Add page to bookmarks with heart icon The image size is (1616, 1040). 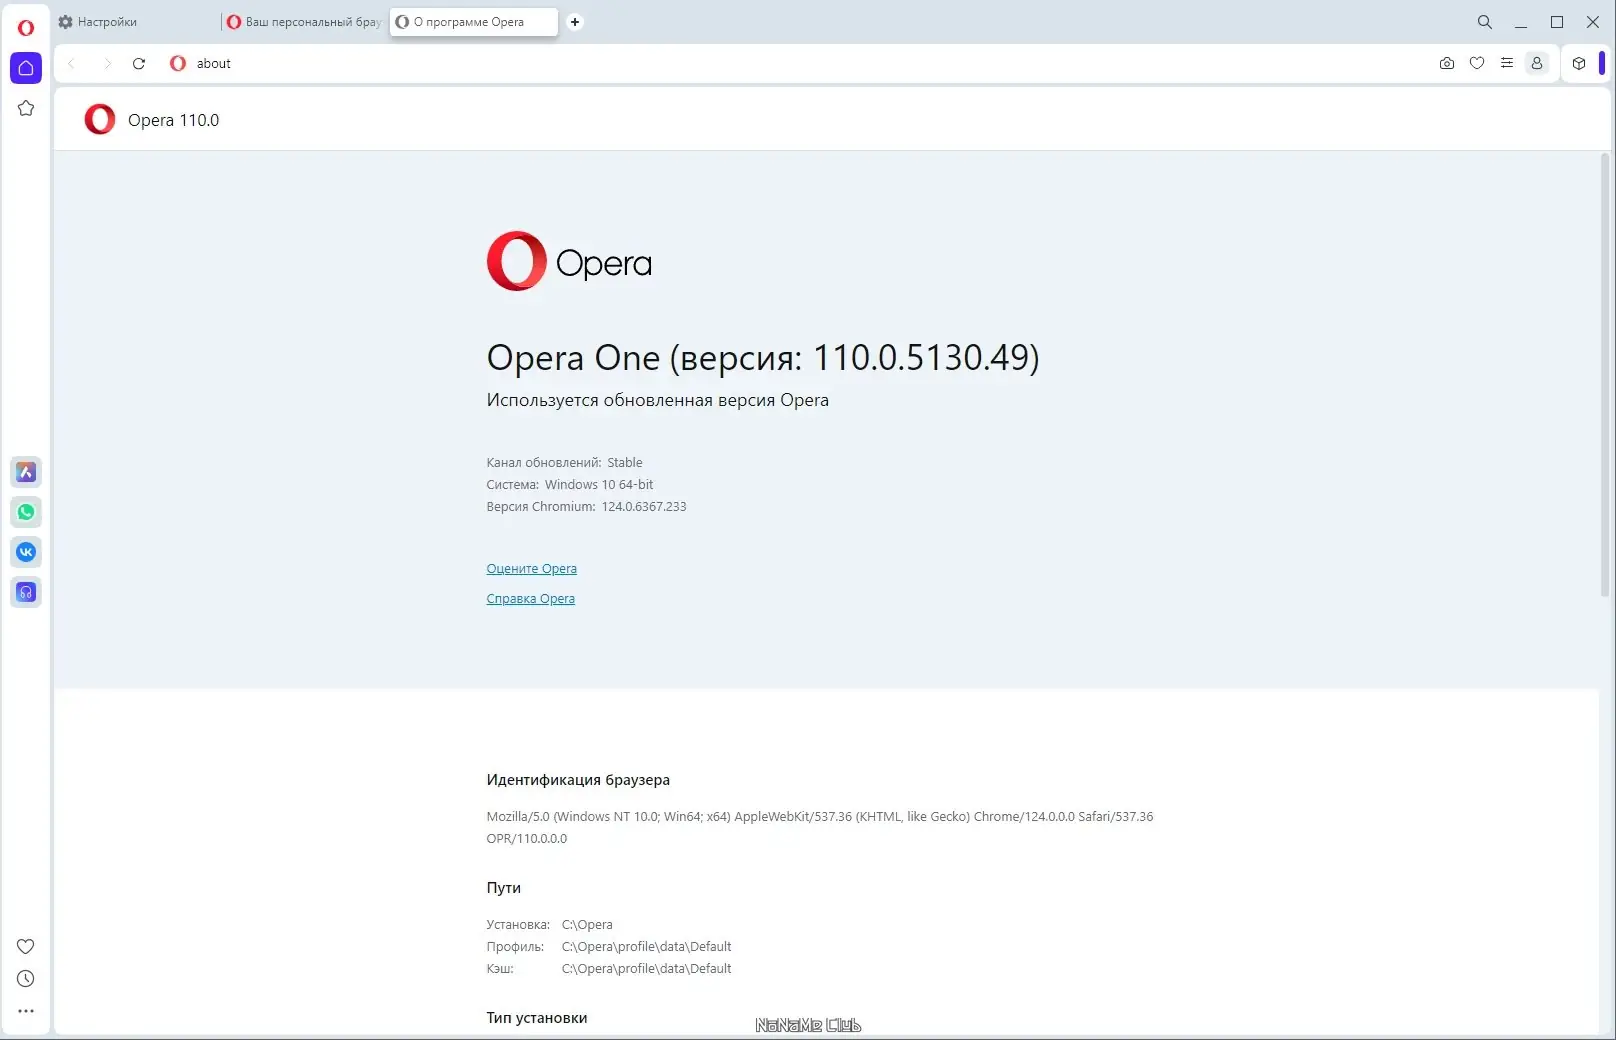point(1477,63)
